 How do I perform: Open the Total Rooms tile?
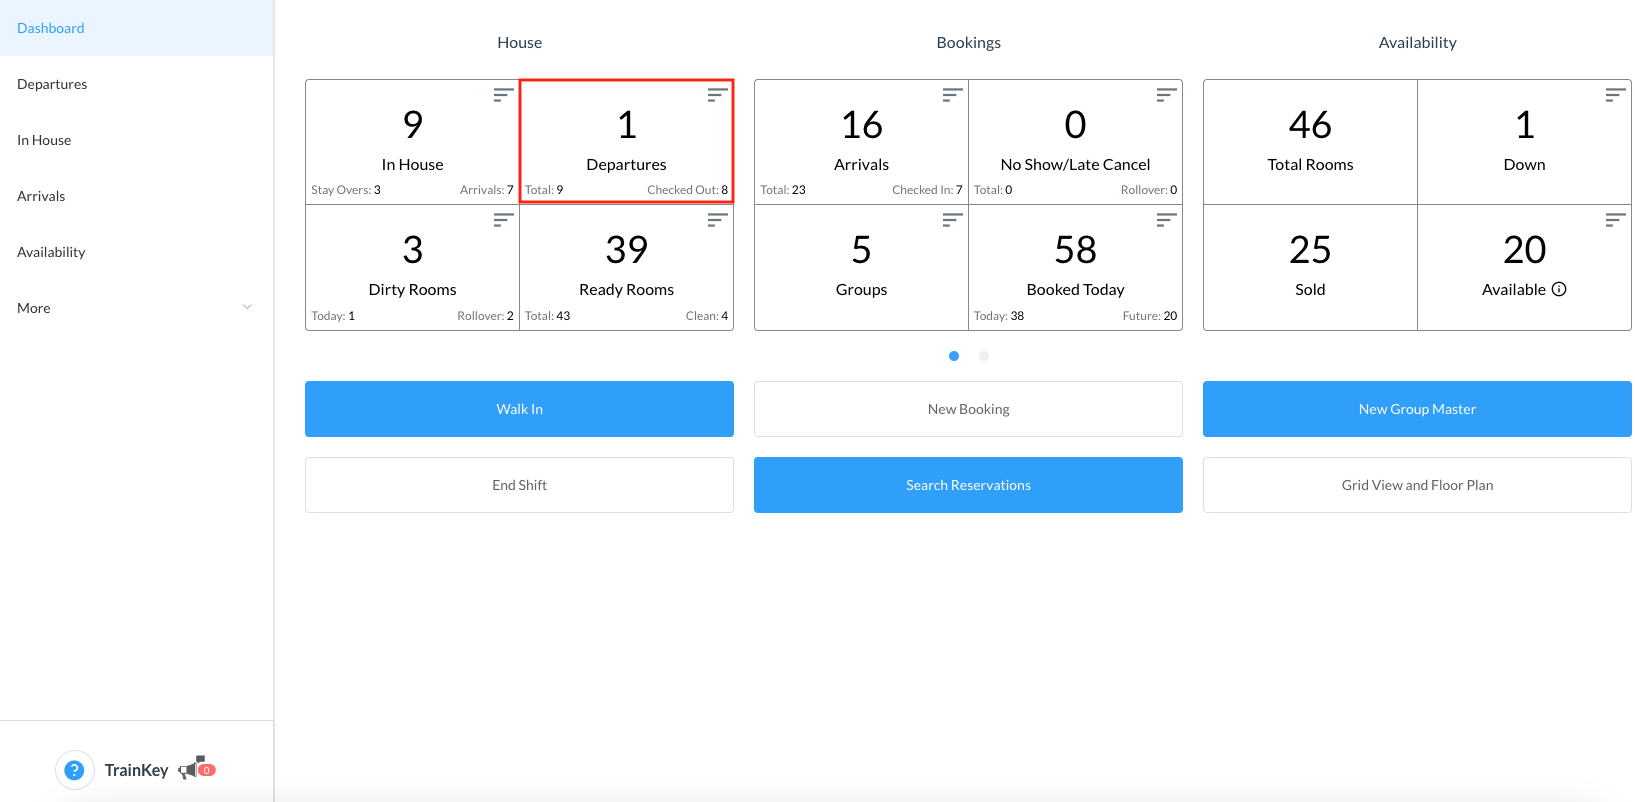(x=1310, y=142)
